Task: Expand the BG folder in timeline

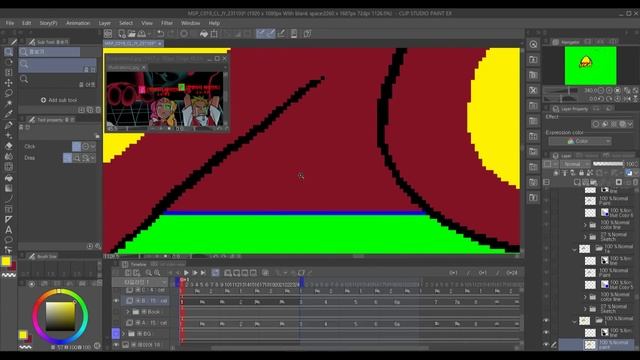Action: click(x=124, y=334)
